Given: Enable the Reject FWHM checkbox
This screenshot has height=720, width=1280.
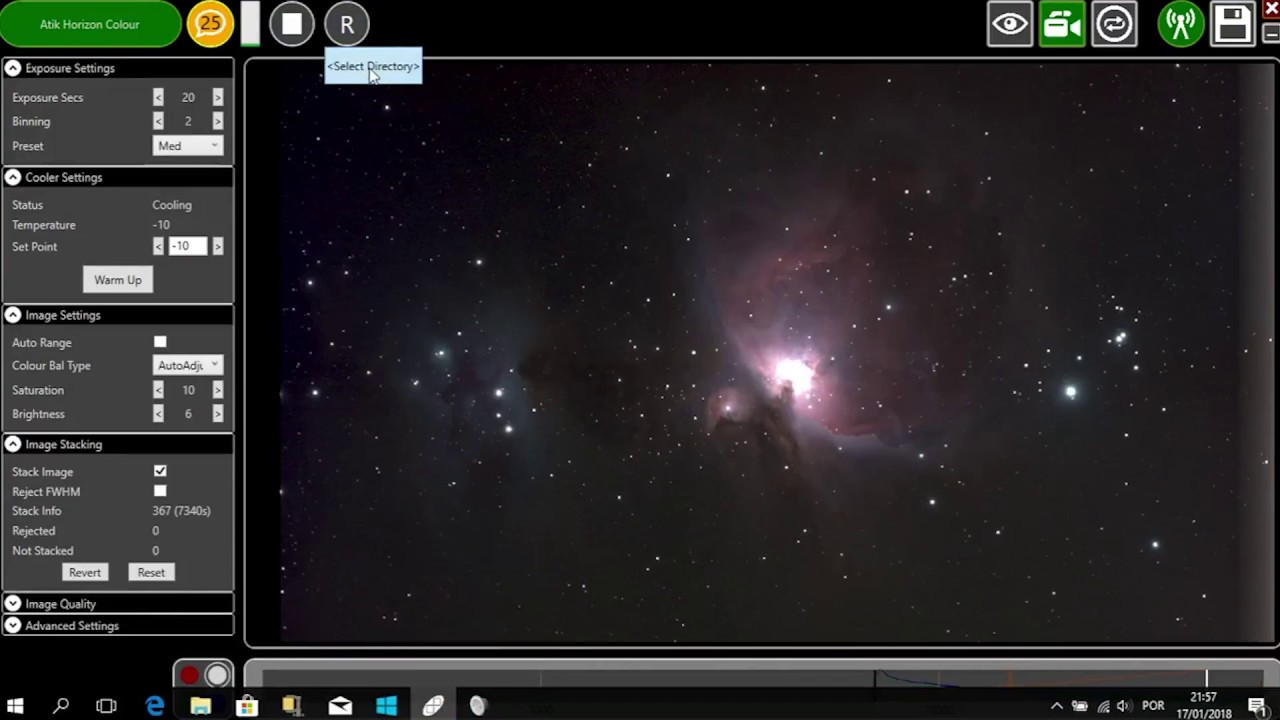Looking at the screenshot, I should pos(160,491).
